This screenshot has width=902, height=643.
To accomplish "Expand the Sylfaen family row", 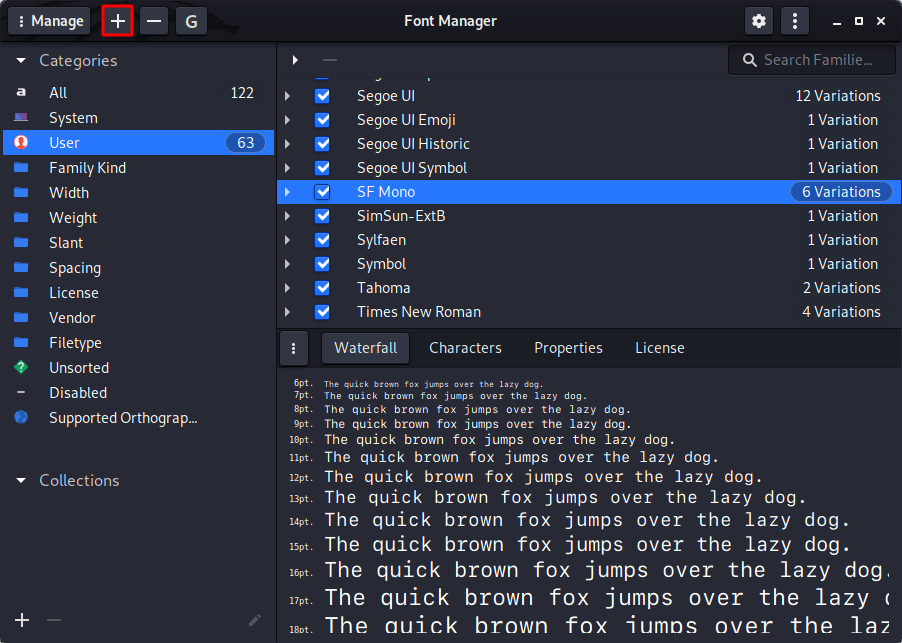I will (287, 240).
